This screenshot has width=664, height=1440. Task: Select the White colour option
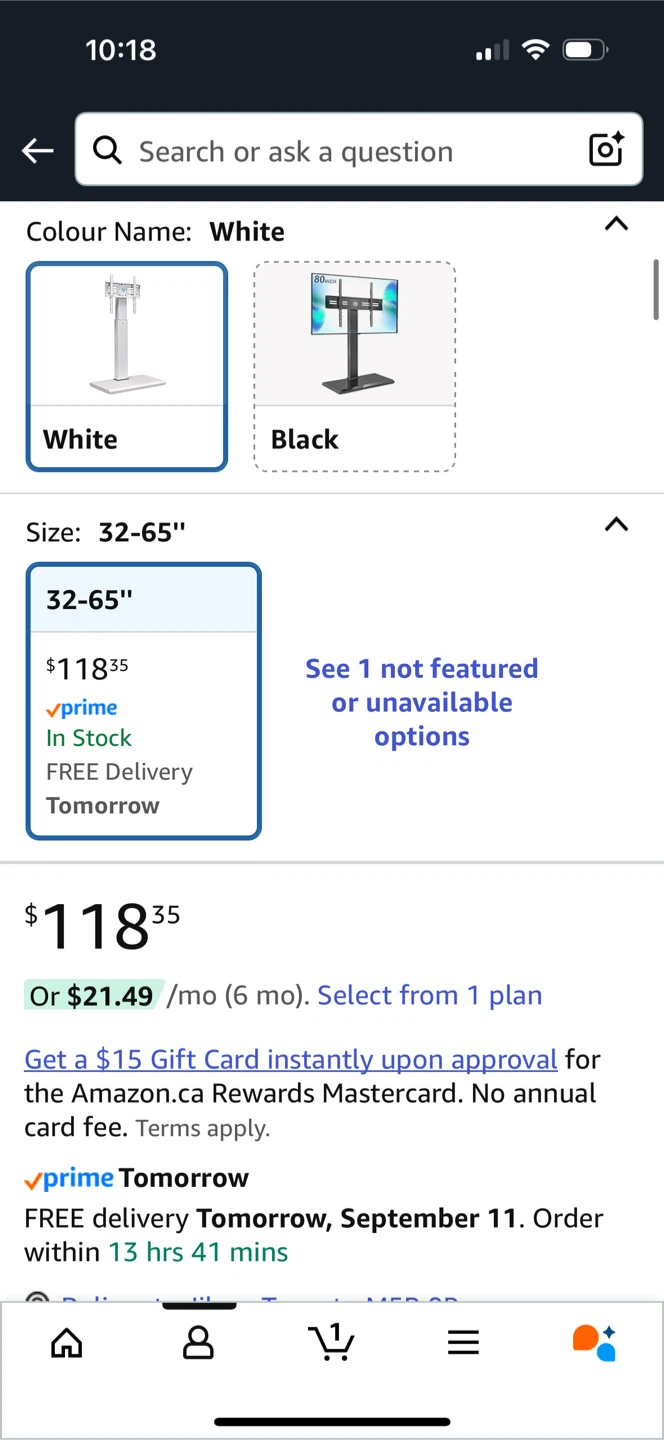[126, 366]
